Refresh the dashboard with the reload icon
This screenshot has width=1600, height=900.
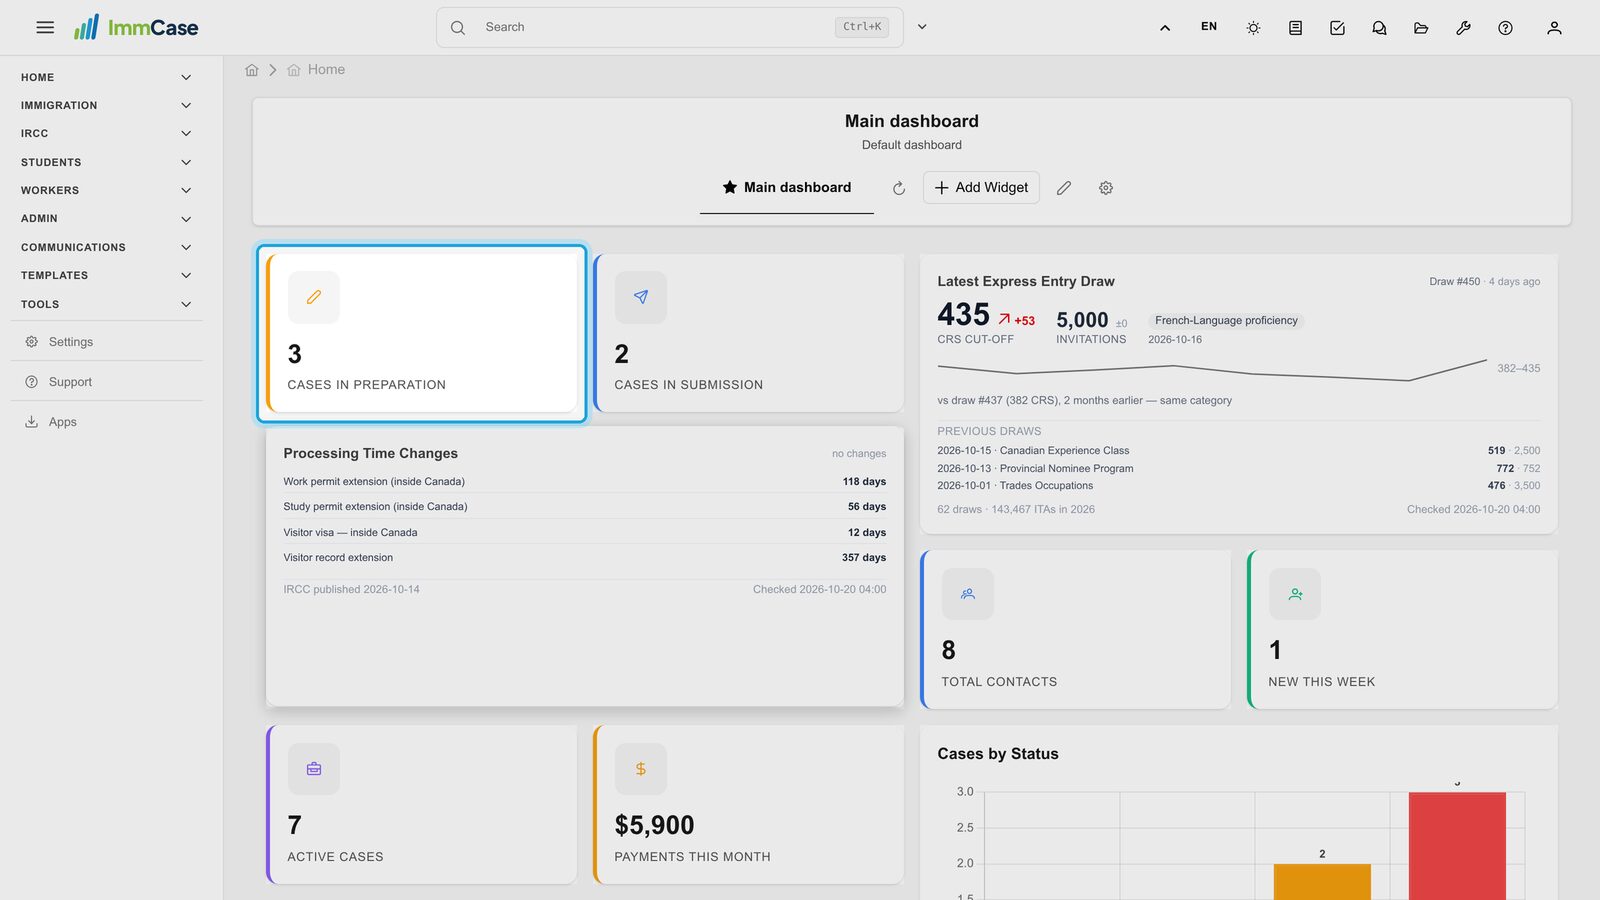[x=899, y=188]
